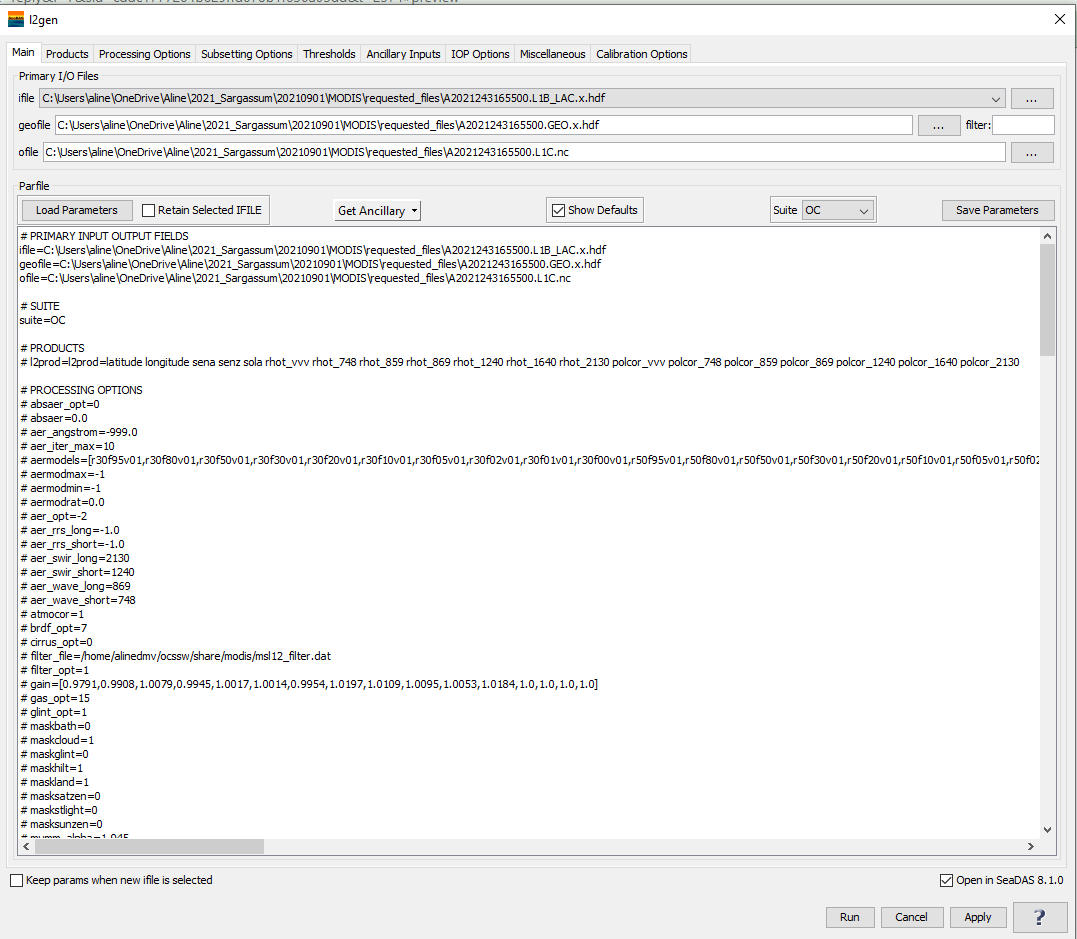The image size is (1077, 939).
Task: Browse for the ofile output location
Action: (x=1031, y=151)
